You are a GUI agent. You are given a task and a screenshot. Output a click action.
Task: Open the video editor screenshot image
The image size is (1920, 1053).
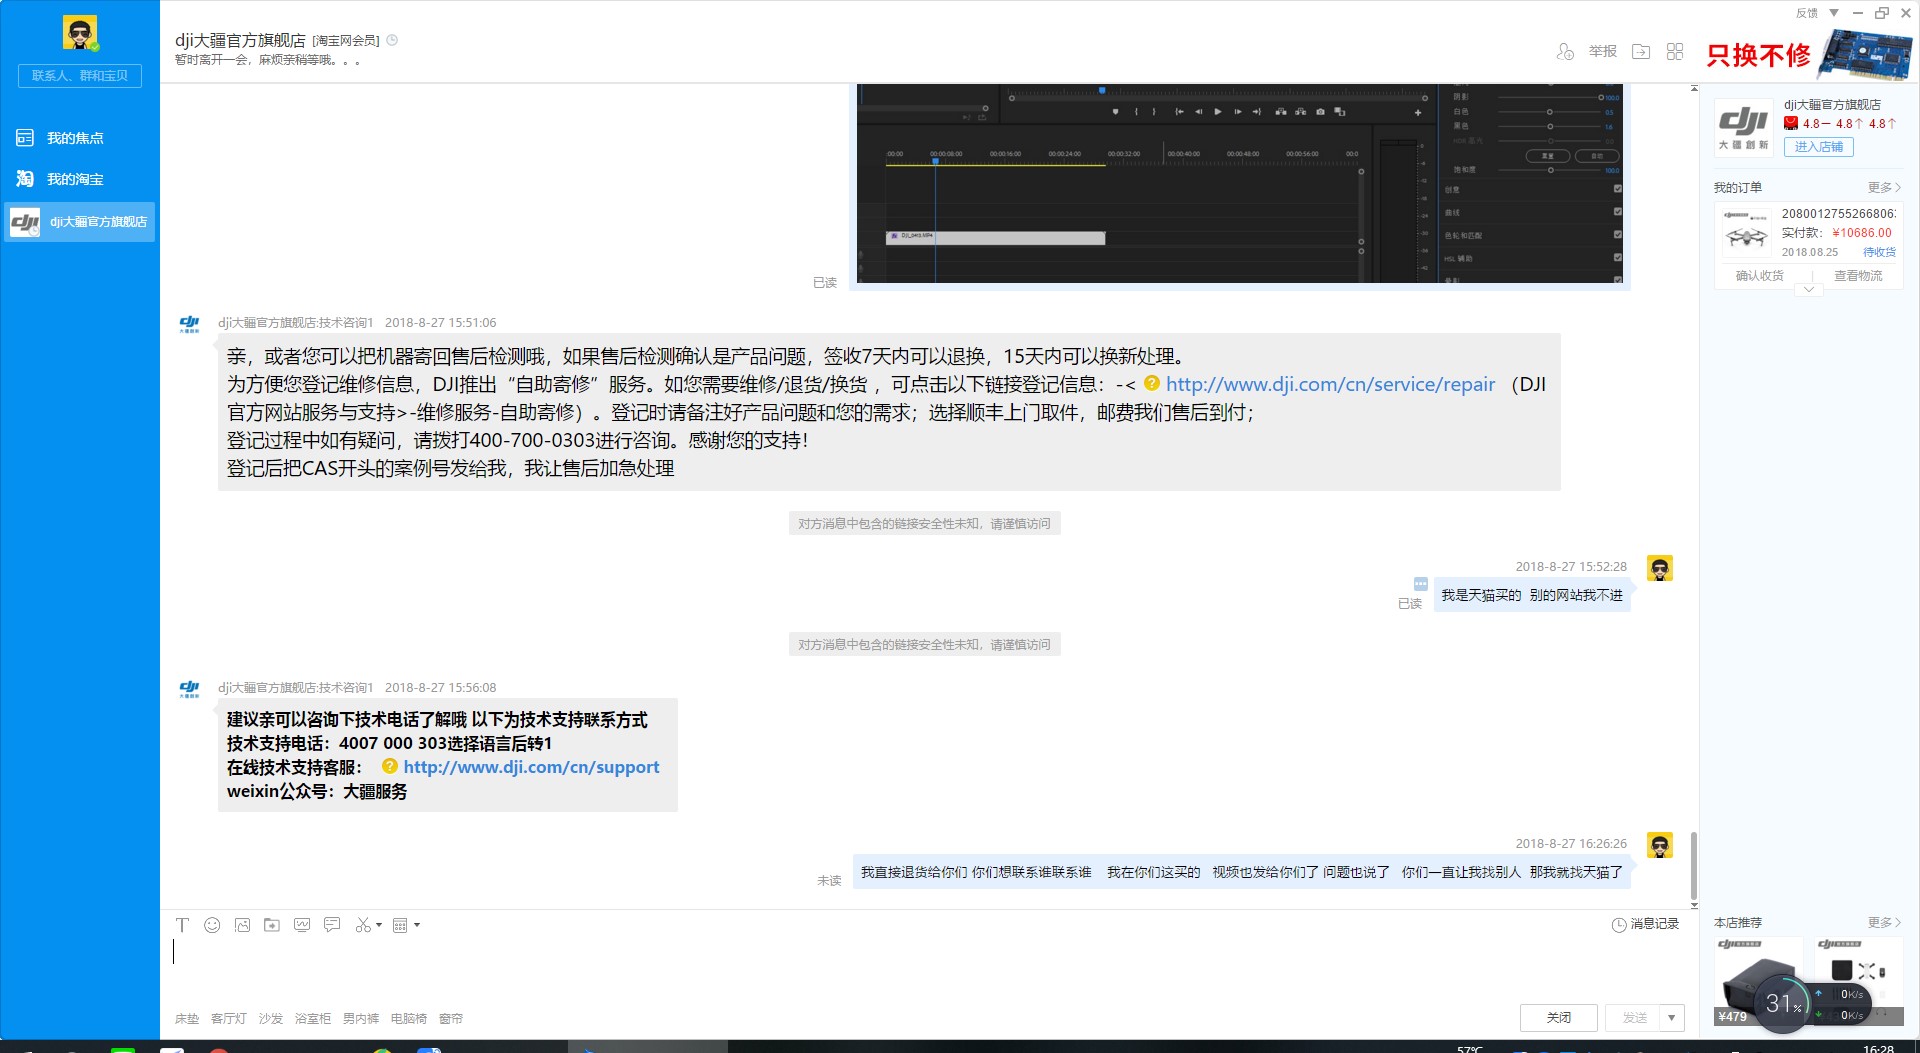[1239, 185]
